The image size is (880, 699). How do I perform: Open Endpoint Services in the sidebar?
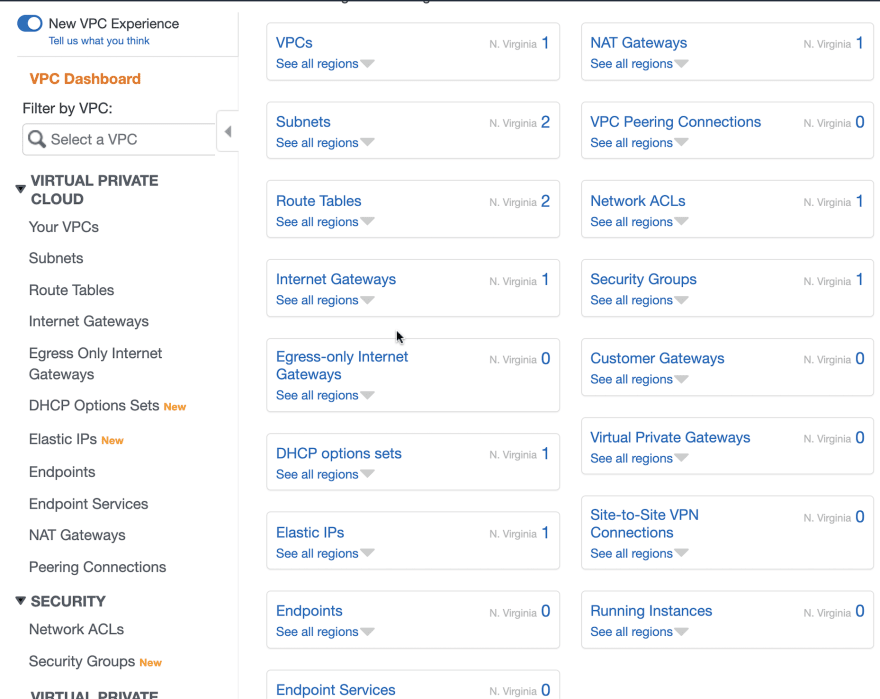[88, 504]
